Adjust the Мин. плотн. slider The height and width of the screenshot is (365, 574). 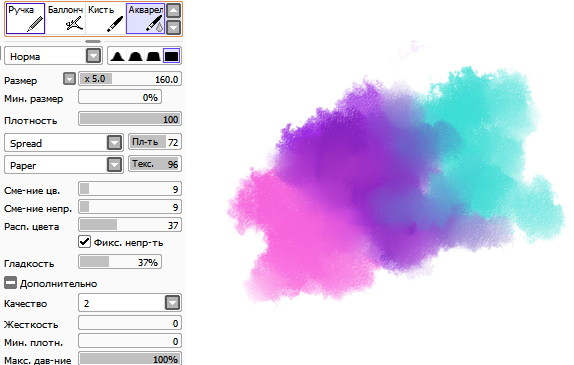point(130,341)
